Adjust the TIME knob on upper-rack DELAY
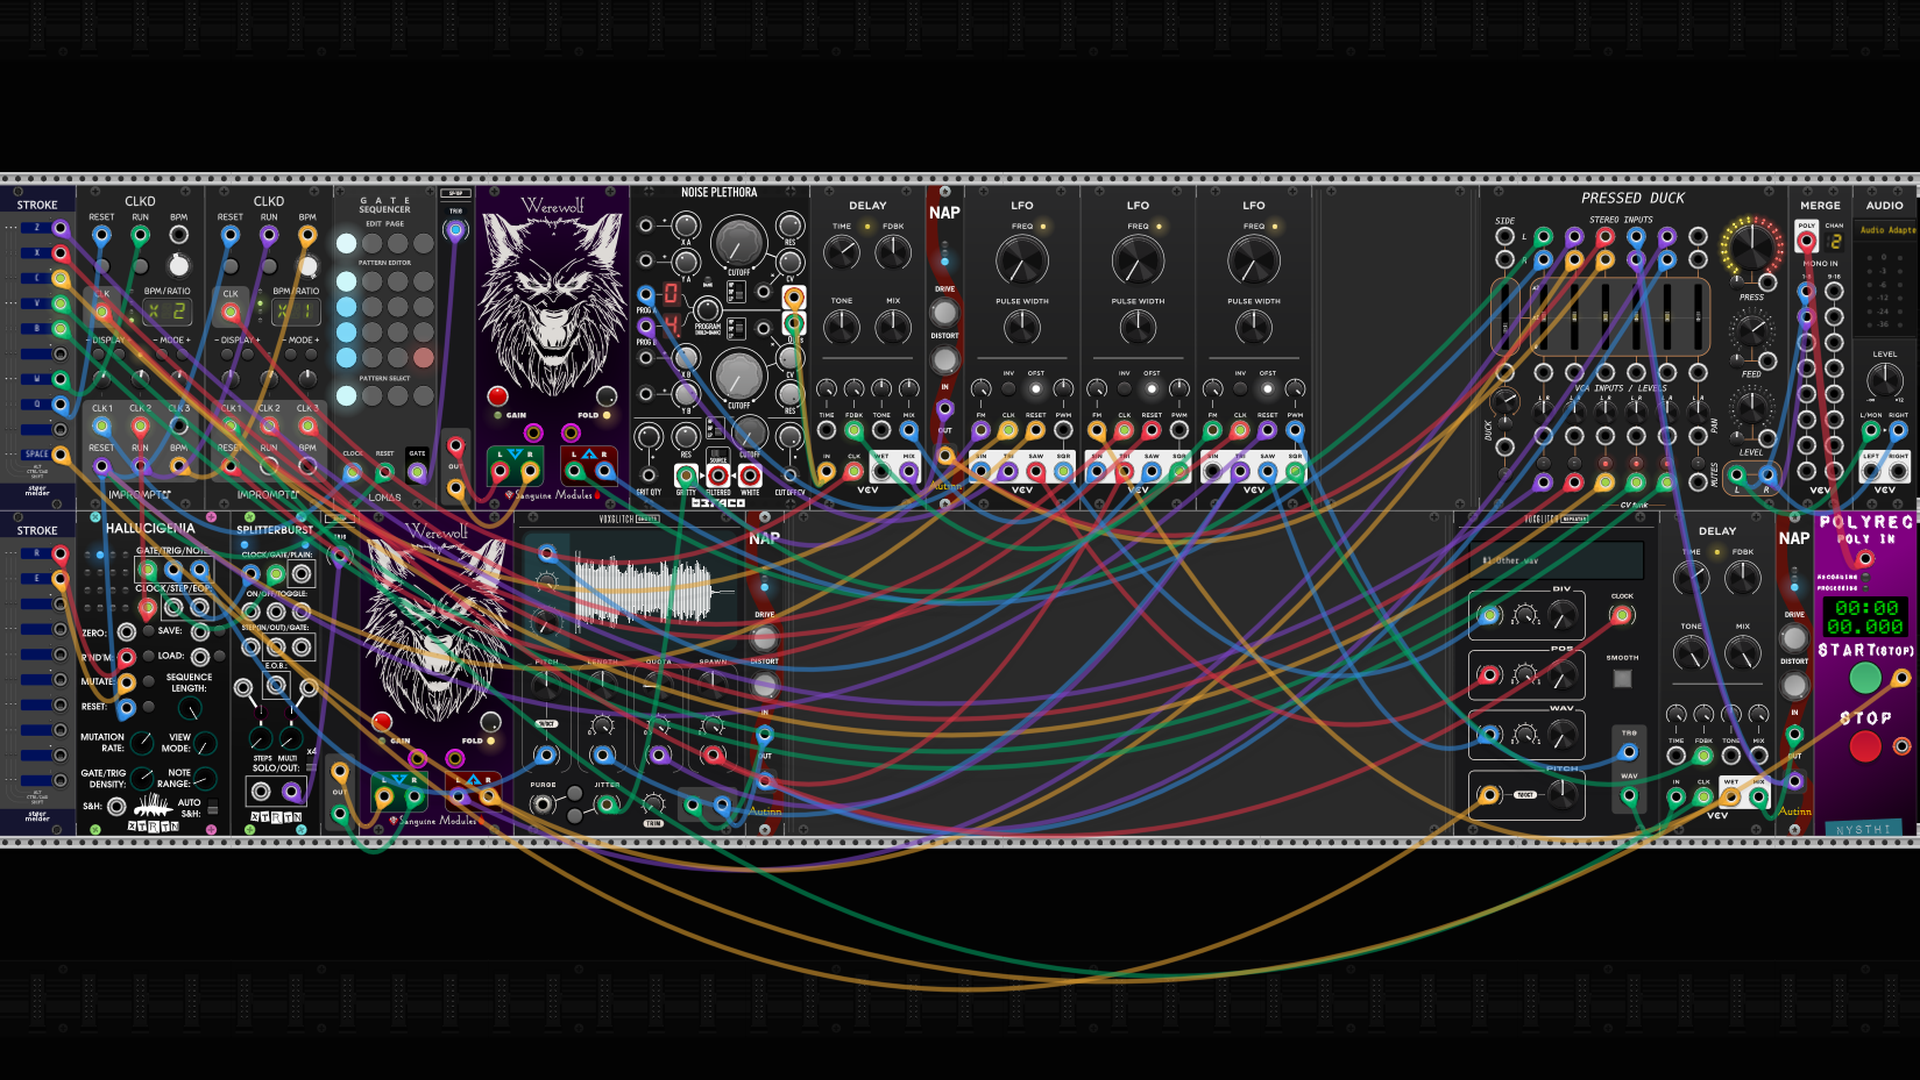This screenshot has width=1920, height=1080. tap(841, 253)
